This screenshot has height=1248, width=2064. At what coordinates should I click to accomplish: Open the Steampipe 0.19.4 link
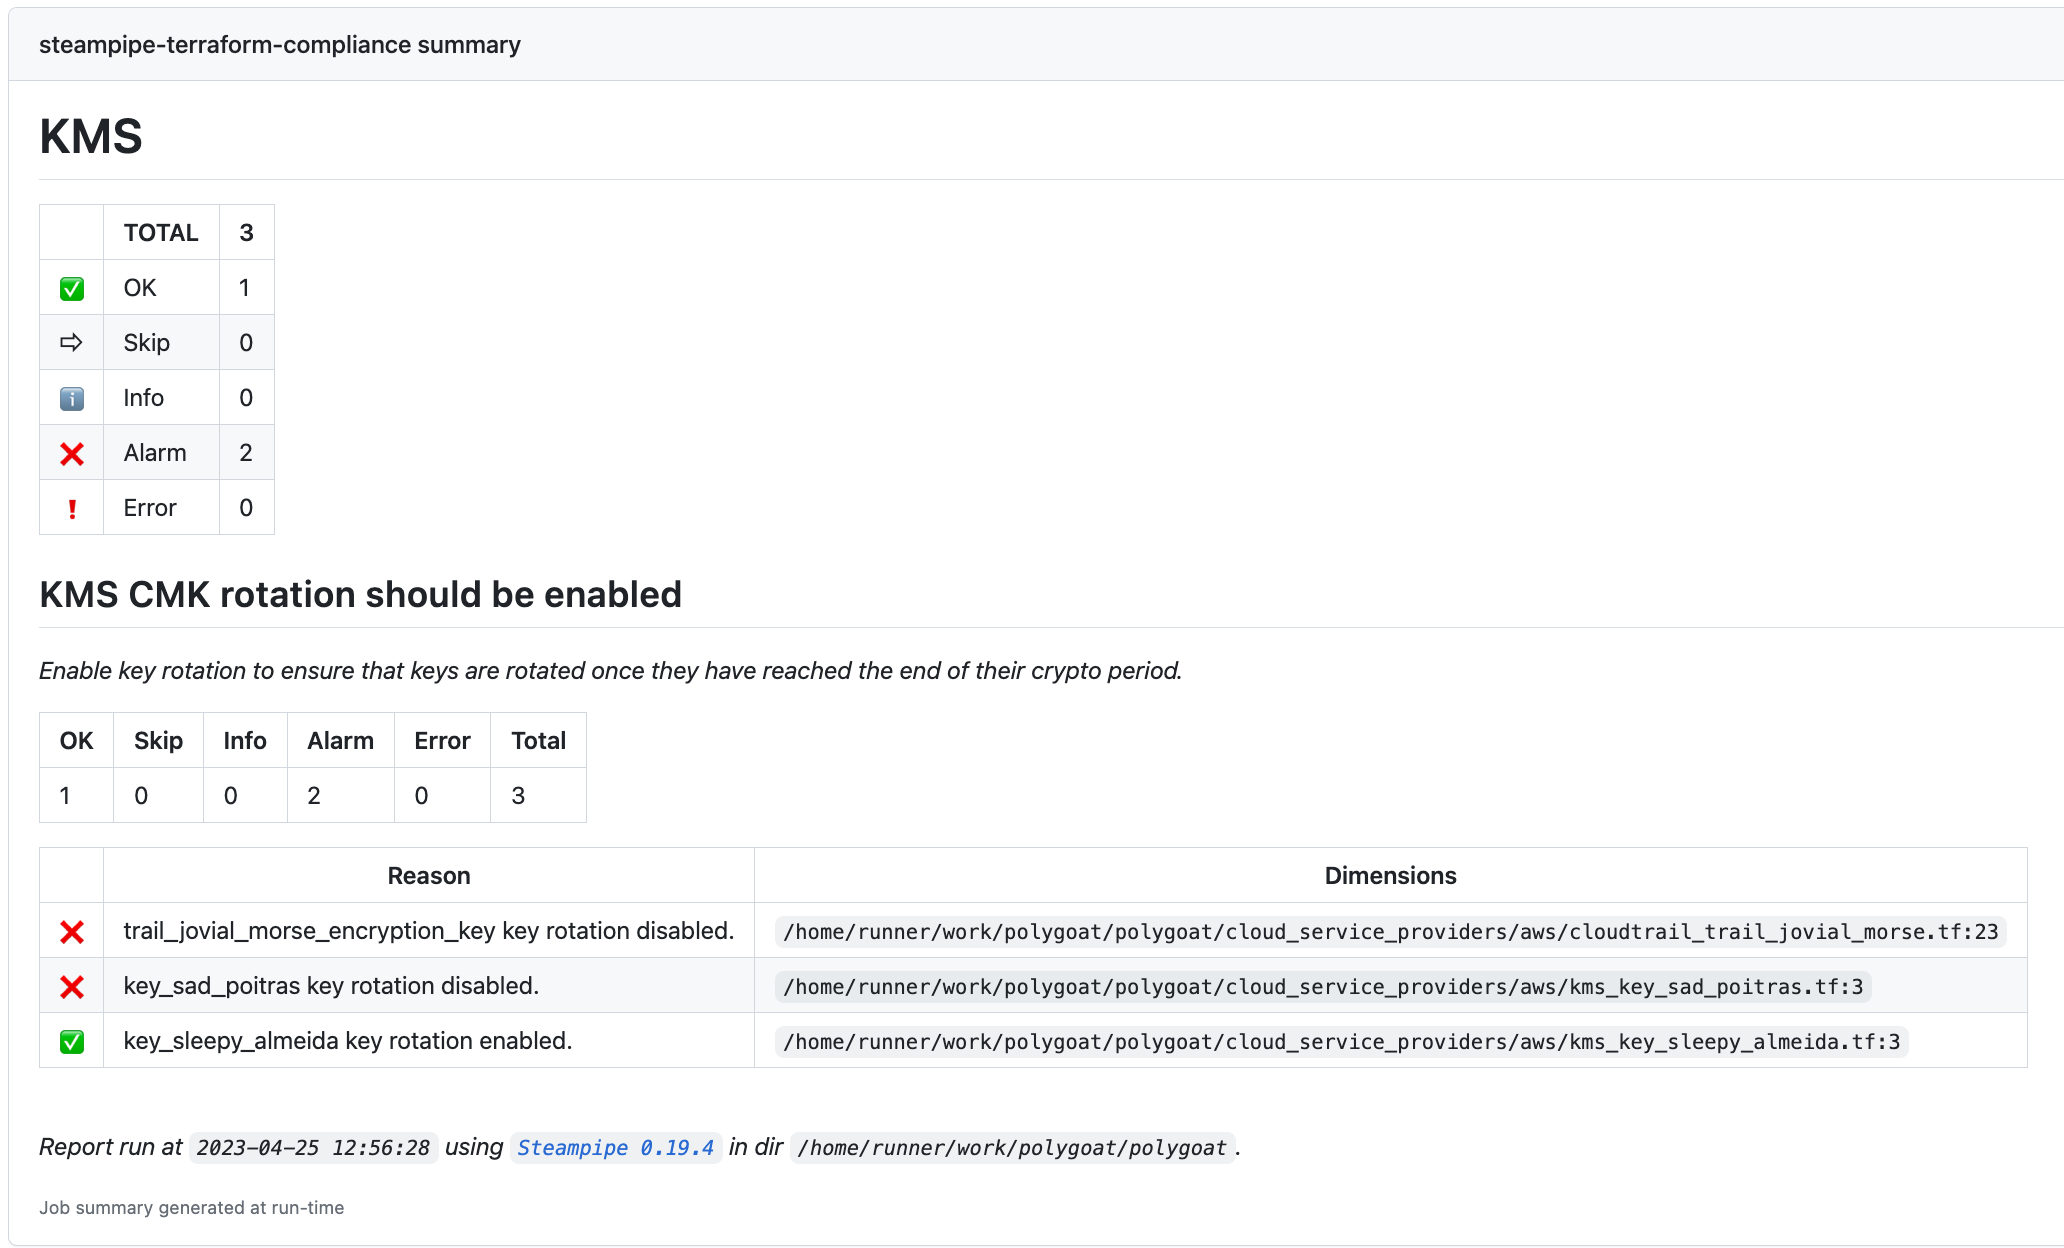click(615, 1148)
